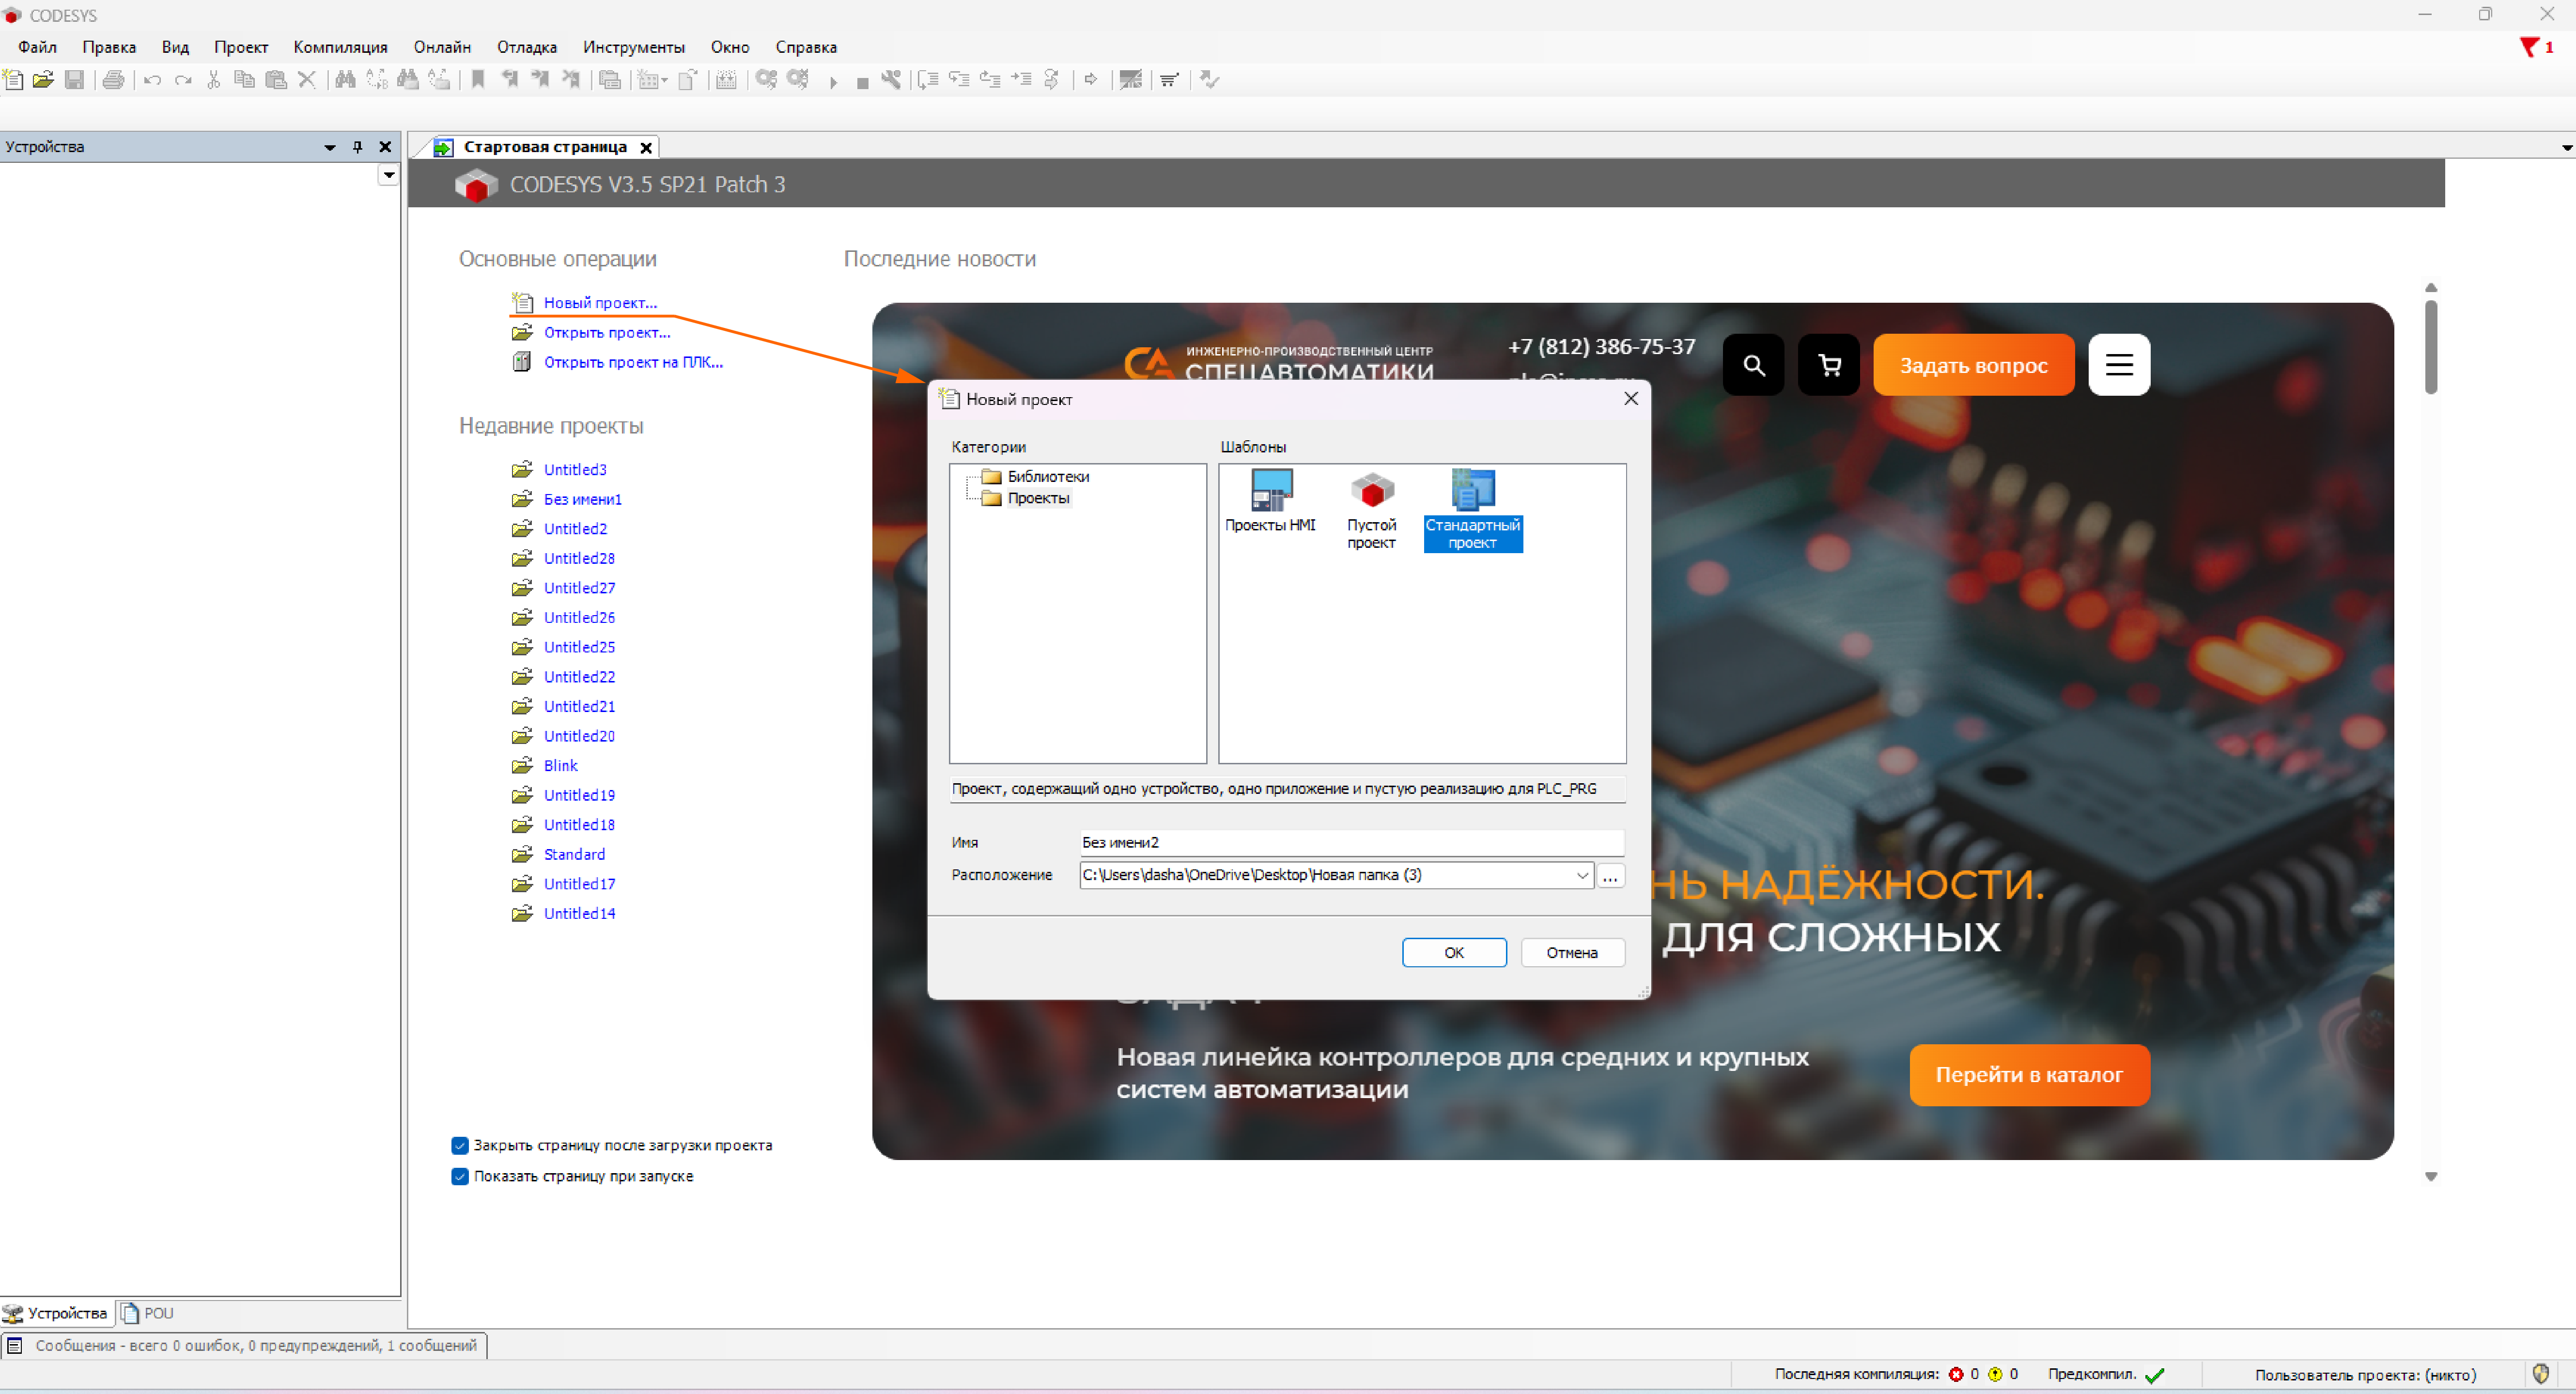The image size is (2576, 1394).
Task: Select the Стартовая страница tab
Action: pyautogui.click(x=545, y=147)
